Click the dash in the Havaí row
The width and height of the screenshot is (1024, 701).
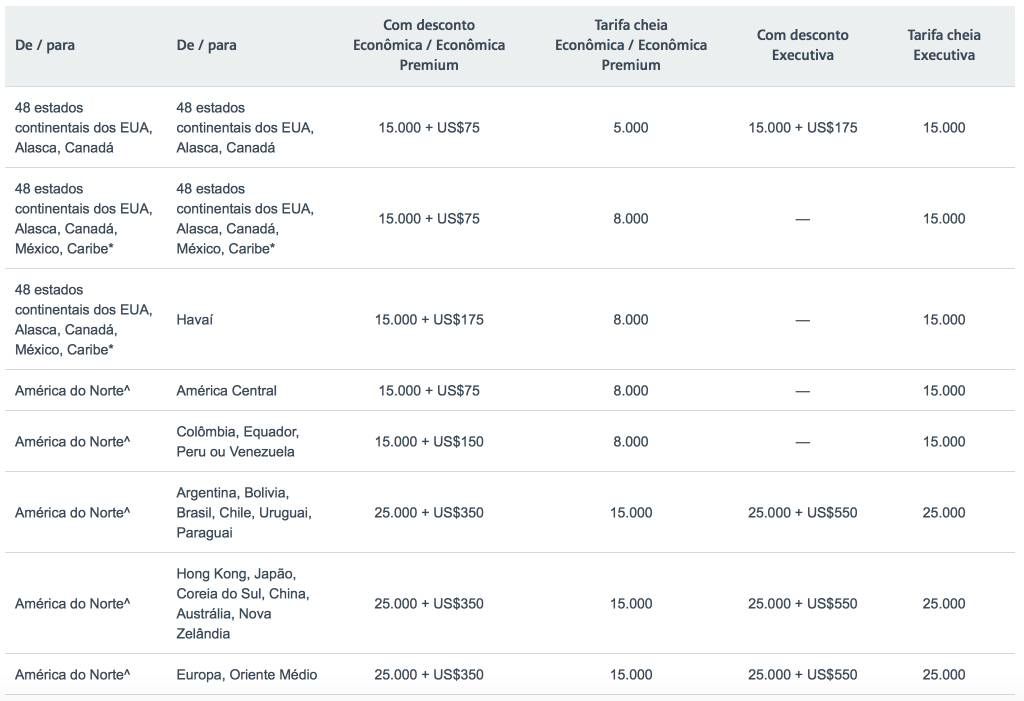802,320
